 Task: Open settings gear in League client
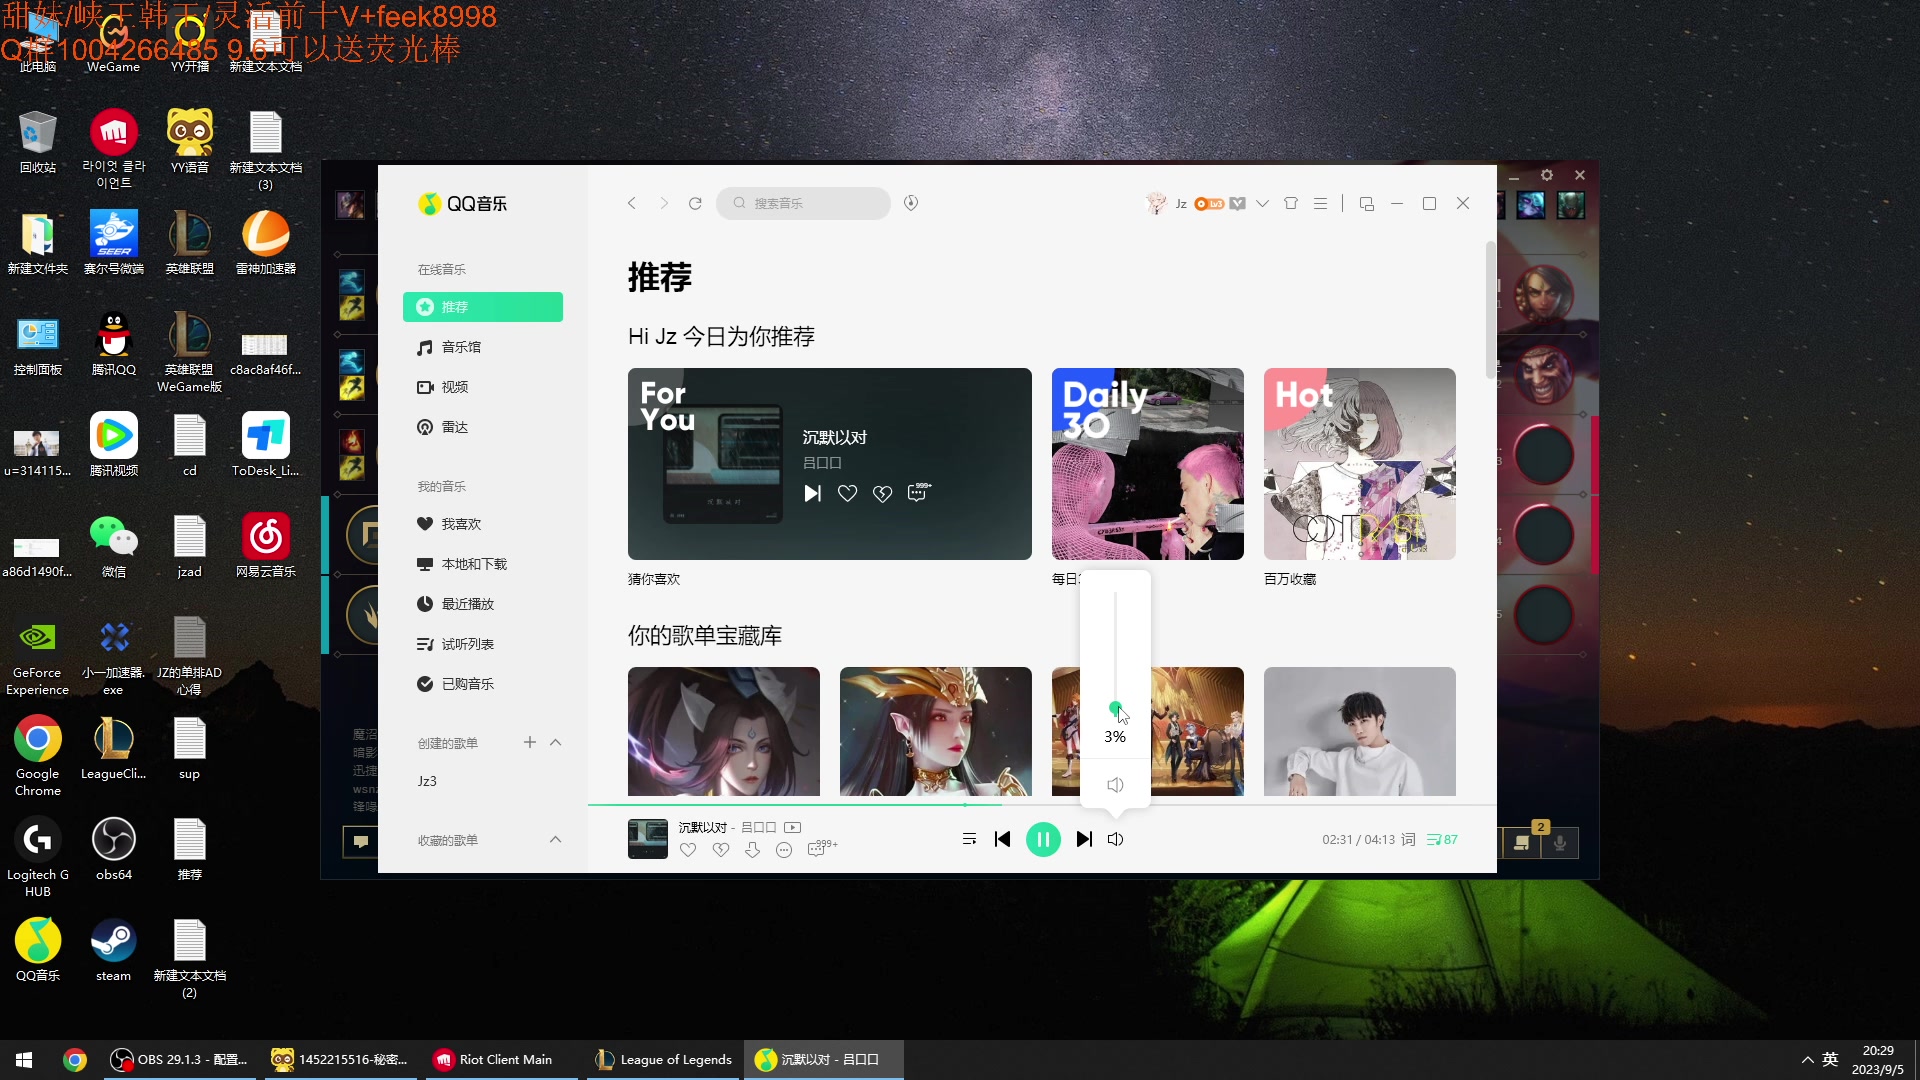point(1547,175)
